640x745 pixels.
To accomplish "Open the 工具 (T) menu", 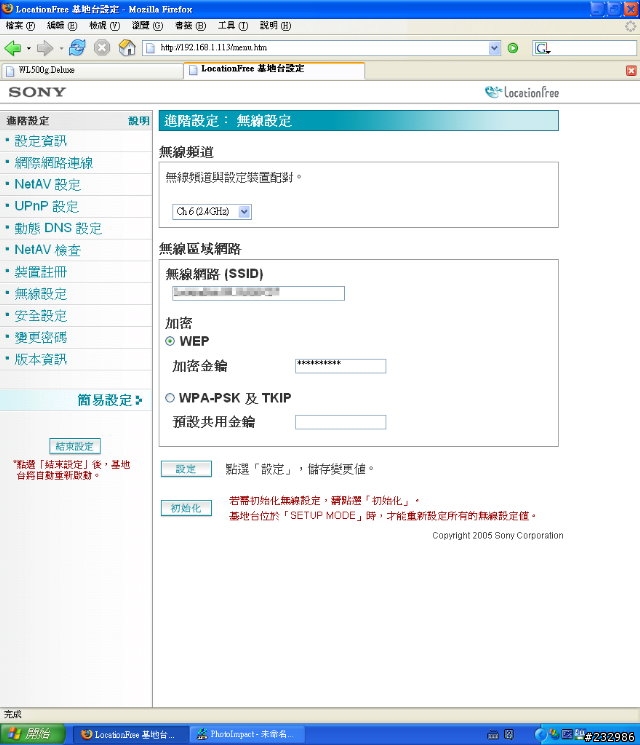I will (x=233, y=25).
